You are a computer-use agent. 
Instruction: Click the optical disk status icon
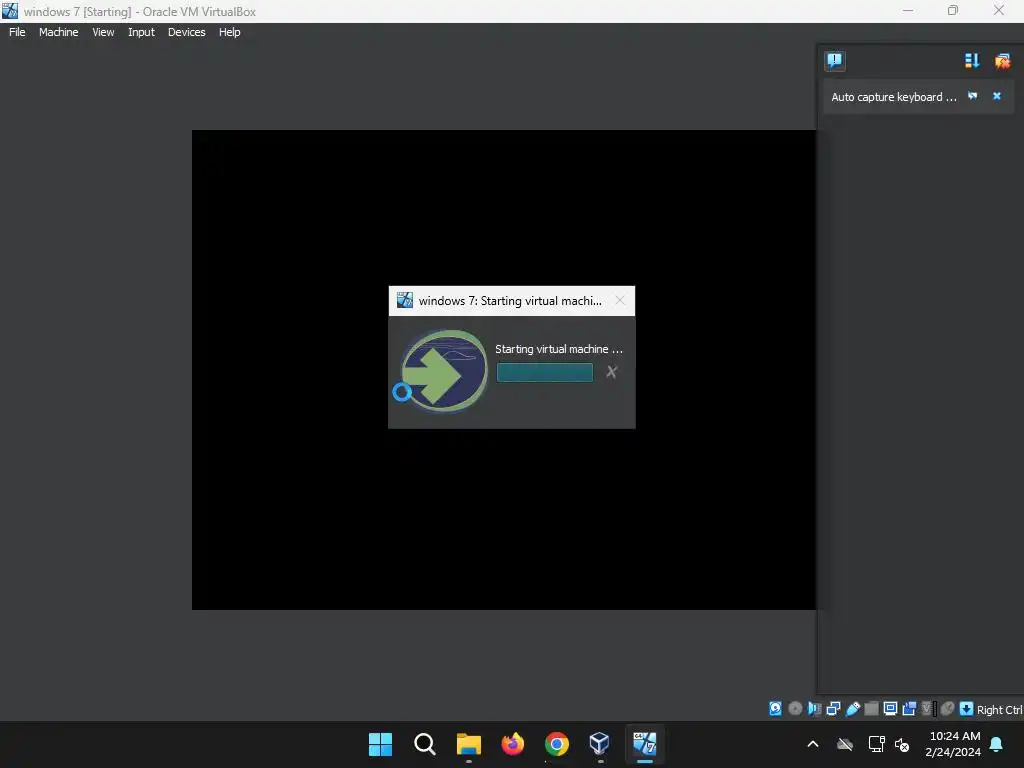pyautogui.click(x=795, y=709)
